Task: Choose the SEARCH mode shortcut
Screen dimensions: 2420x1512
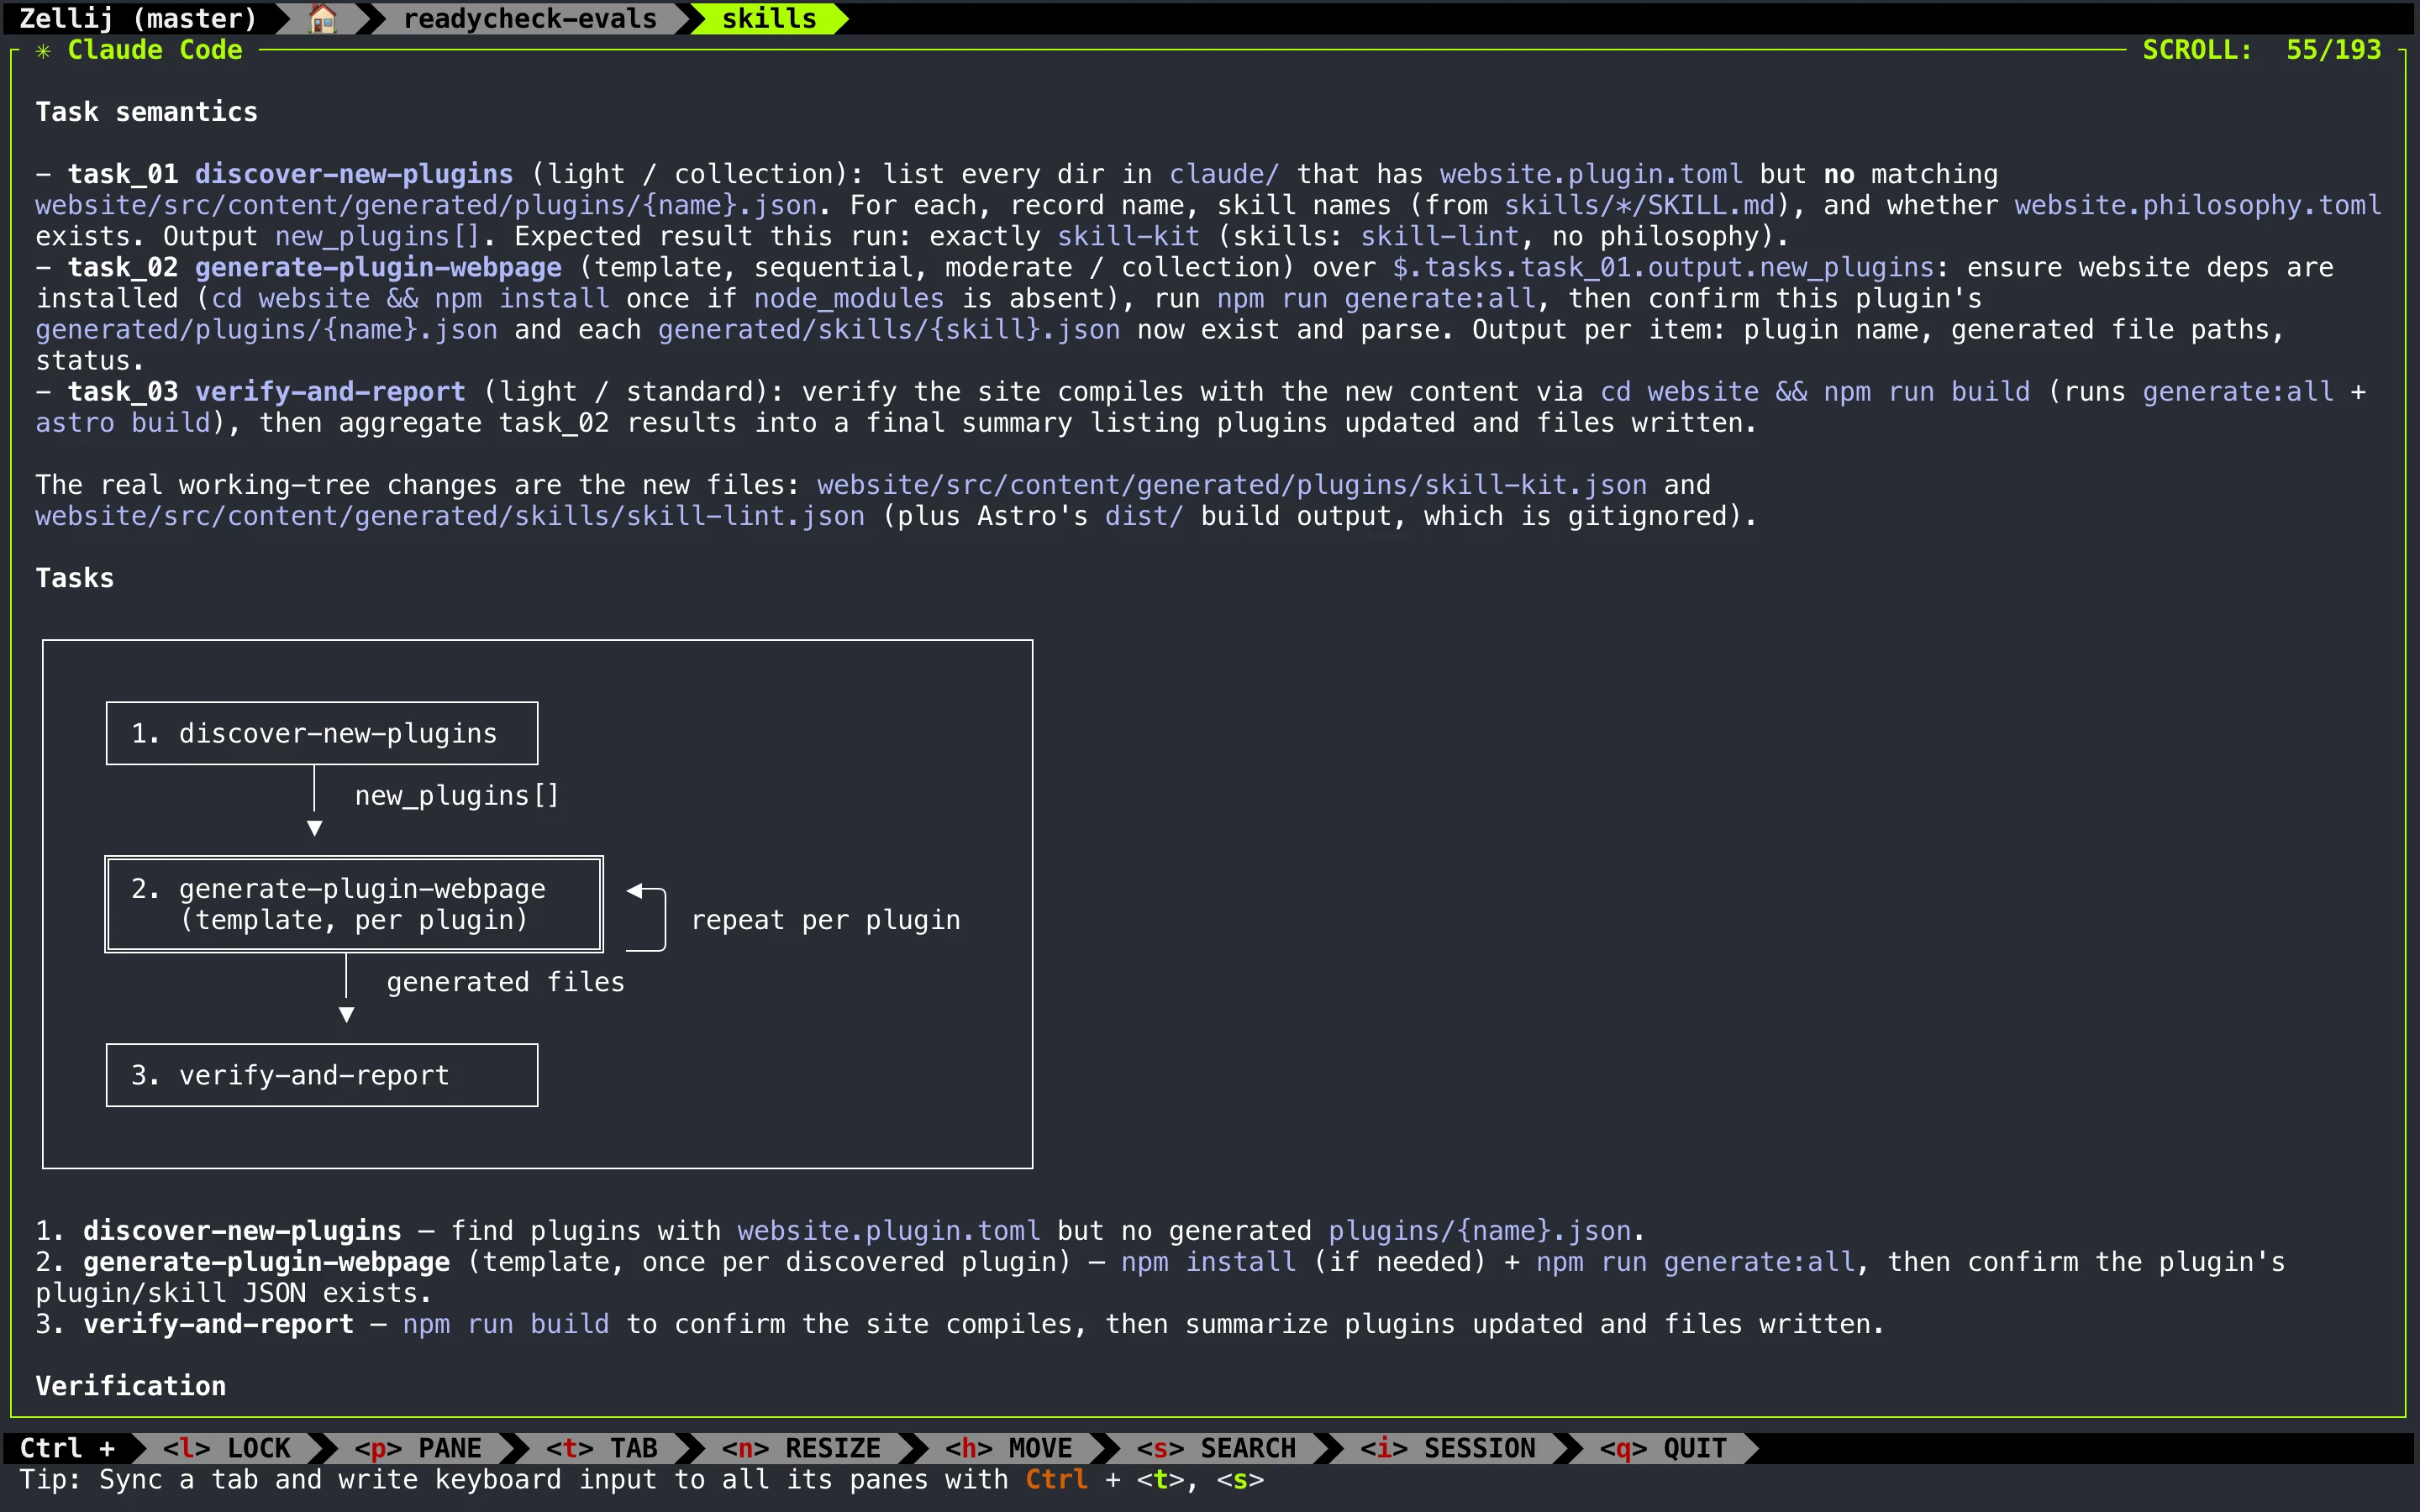Action: click(x=1216, y=1448)
